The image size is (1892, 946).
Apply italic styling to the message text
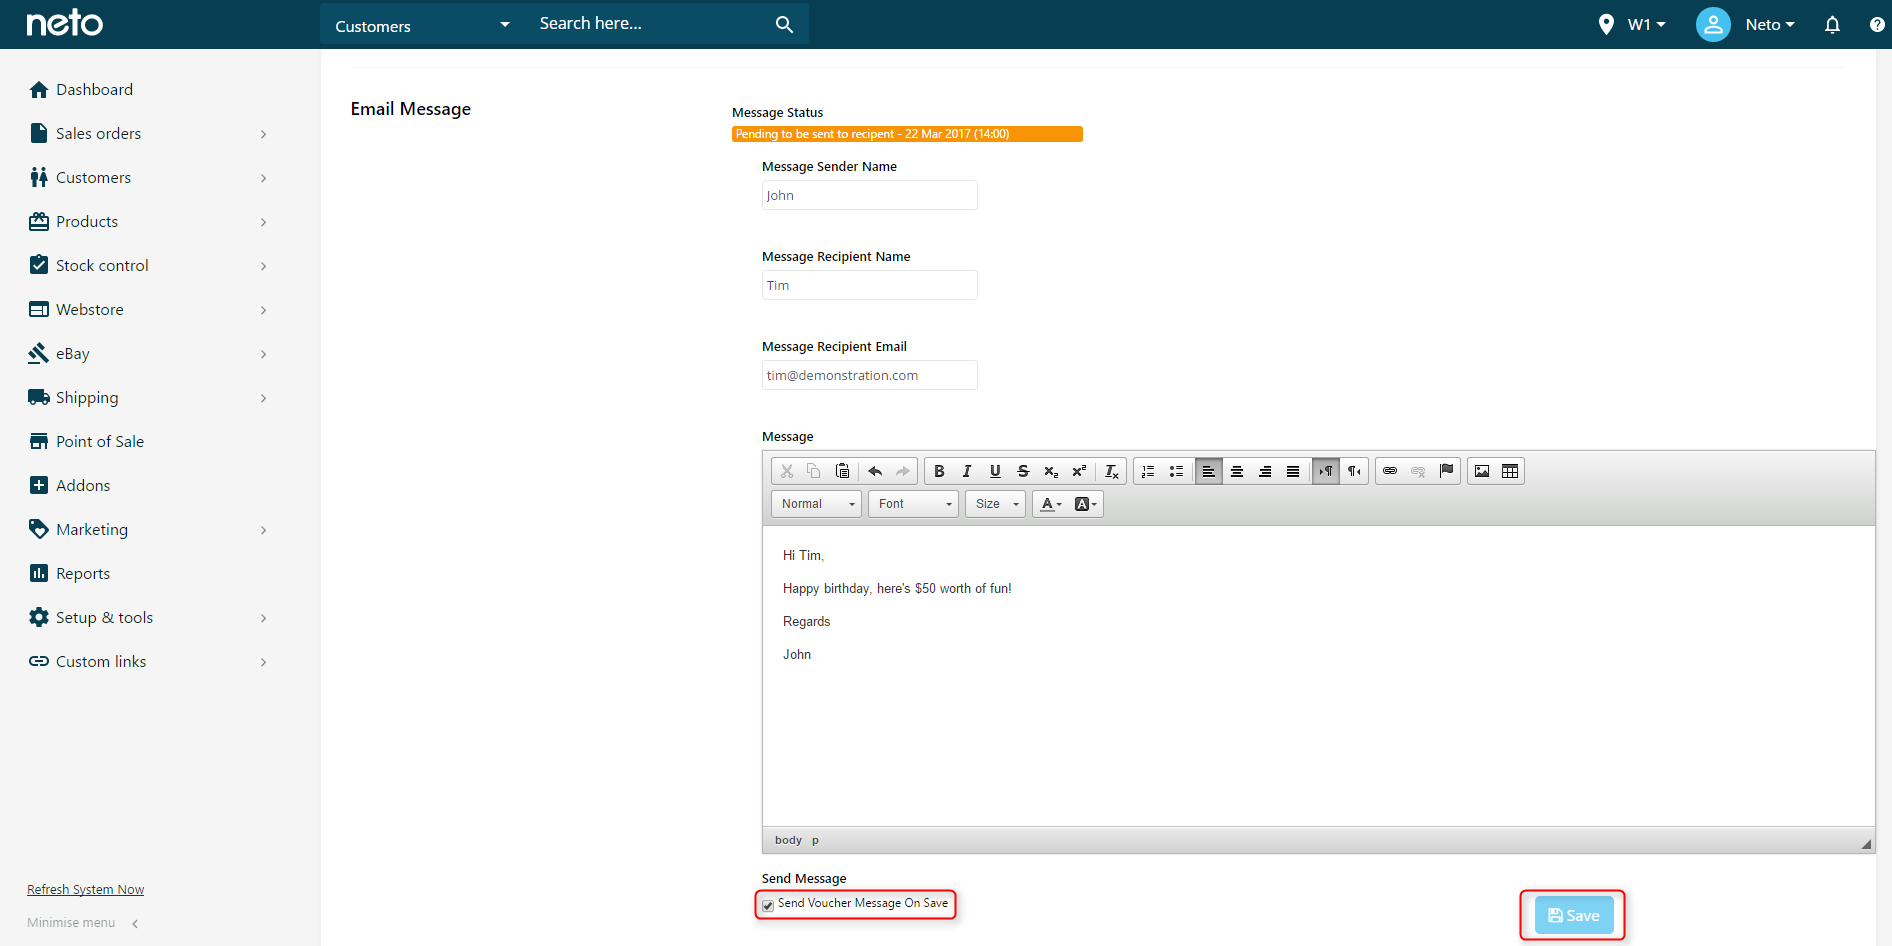pos(967,471)
